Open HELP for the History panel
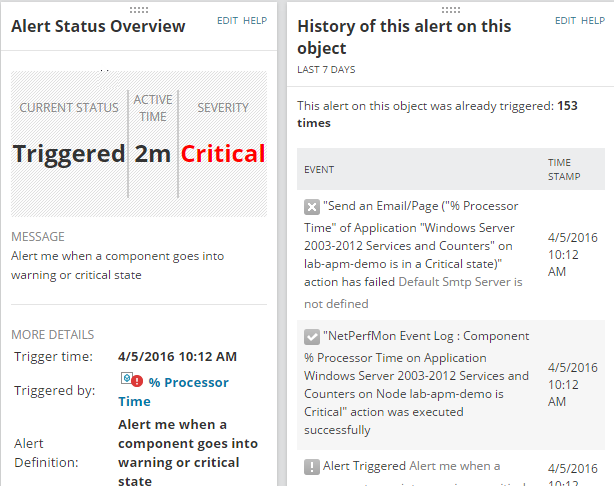The width and height of the screenshot is (614, 486). pyautogui.click(x=594, y=20)
